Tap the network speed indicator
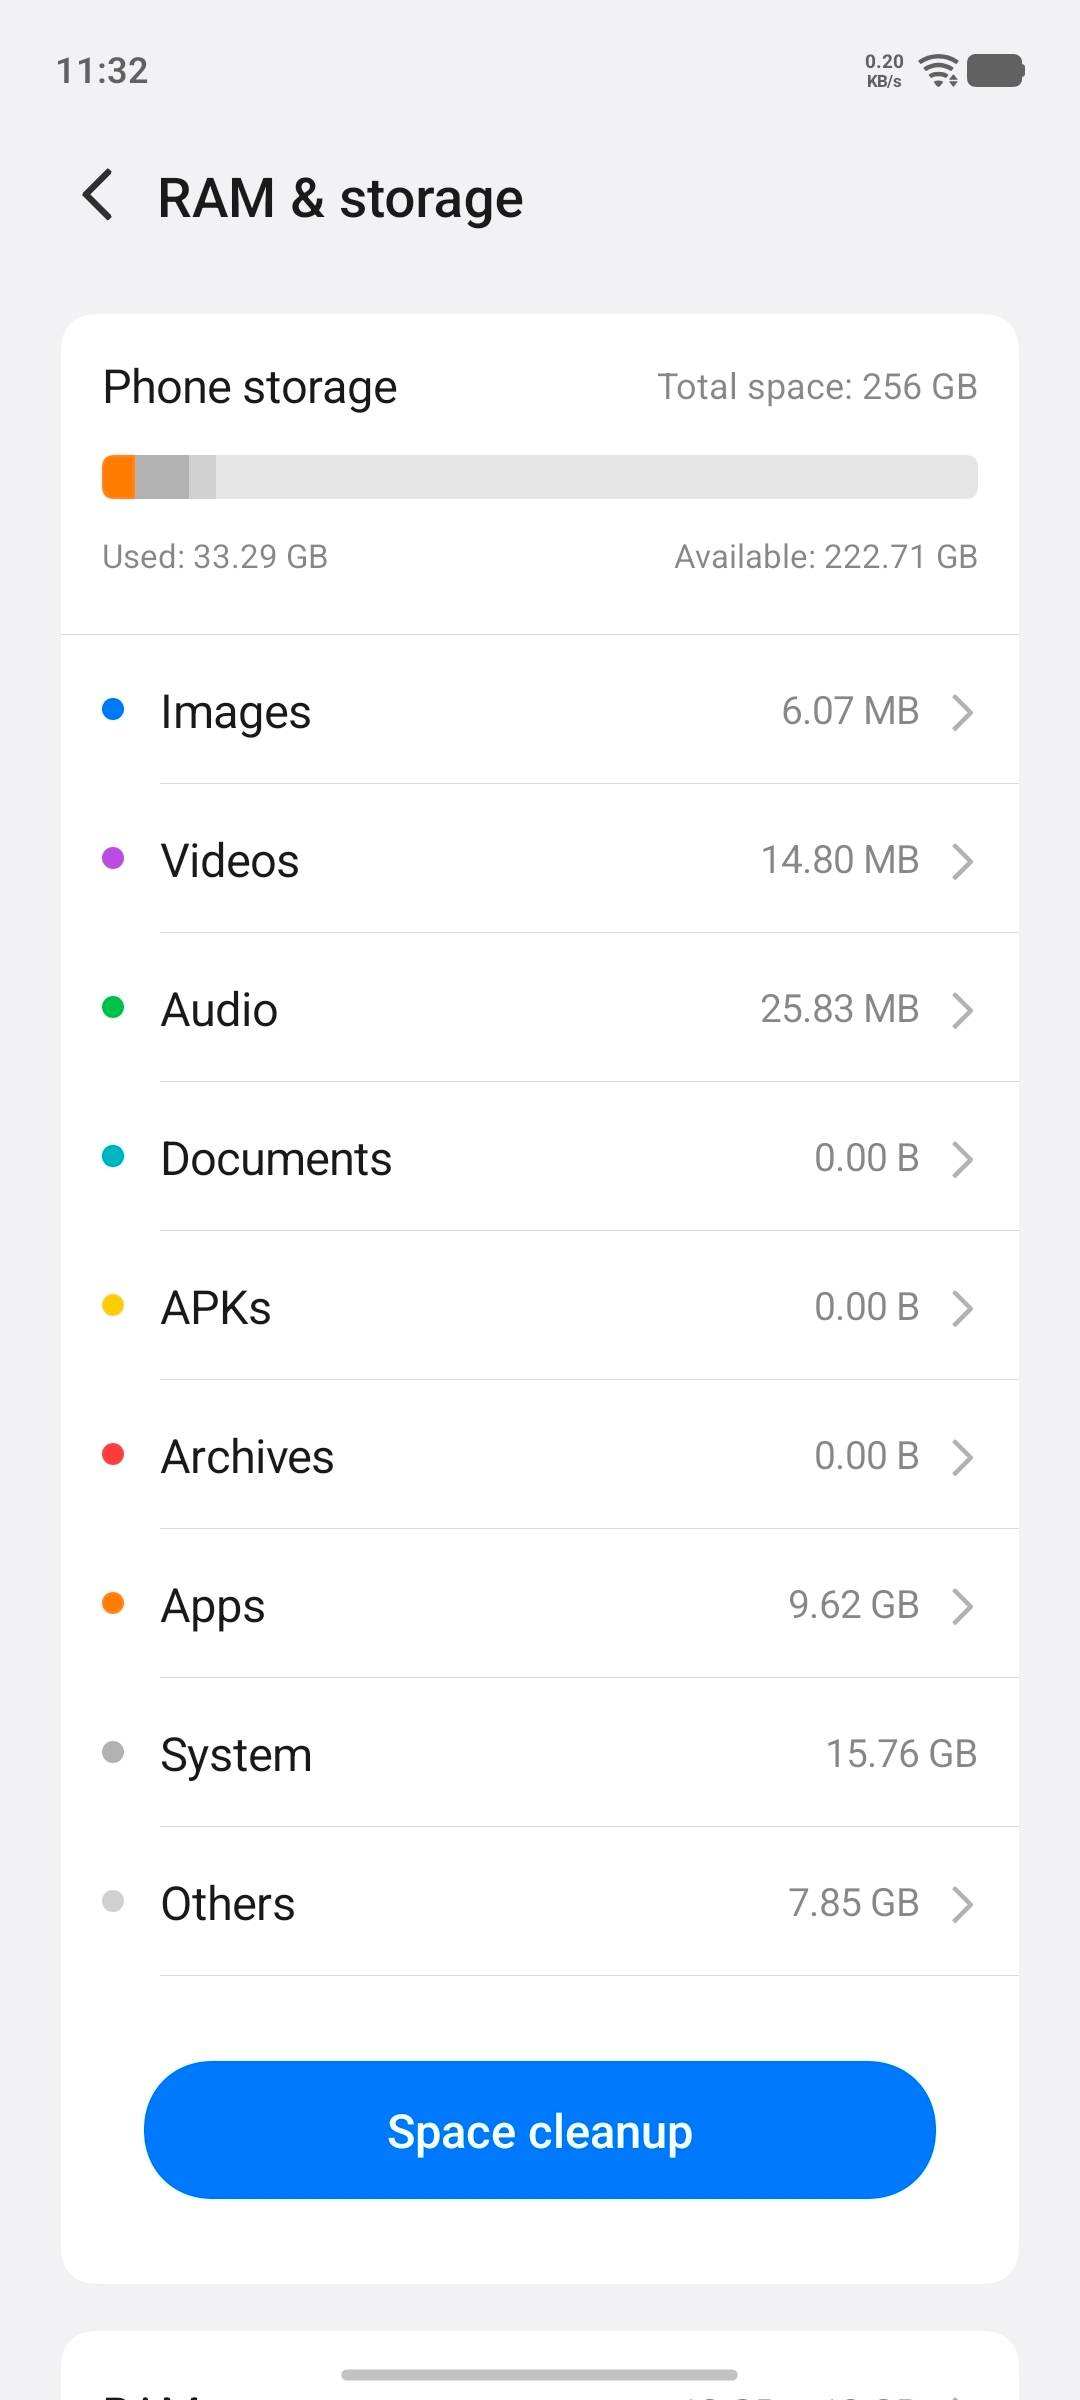The width and height of the screenshot is (1080, 2400). pos(884,71)
